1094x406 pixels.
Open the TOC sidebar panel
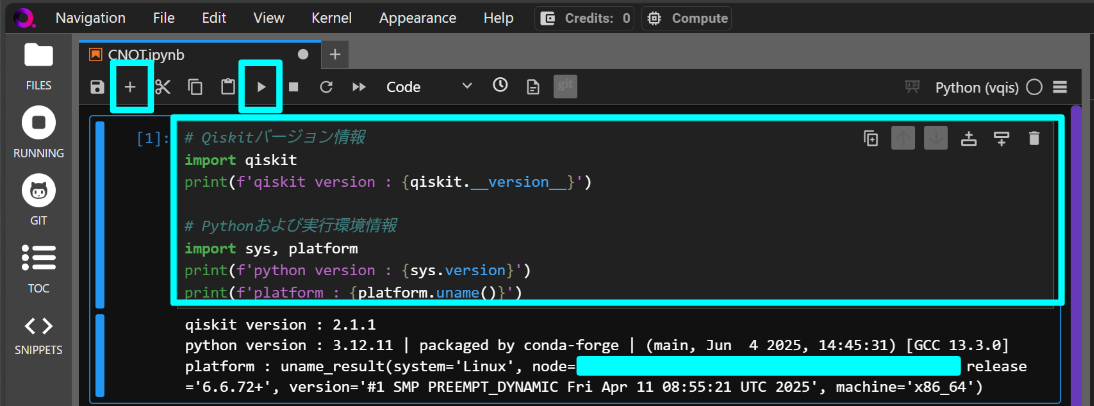[x=39, y=269]
